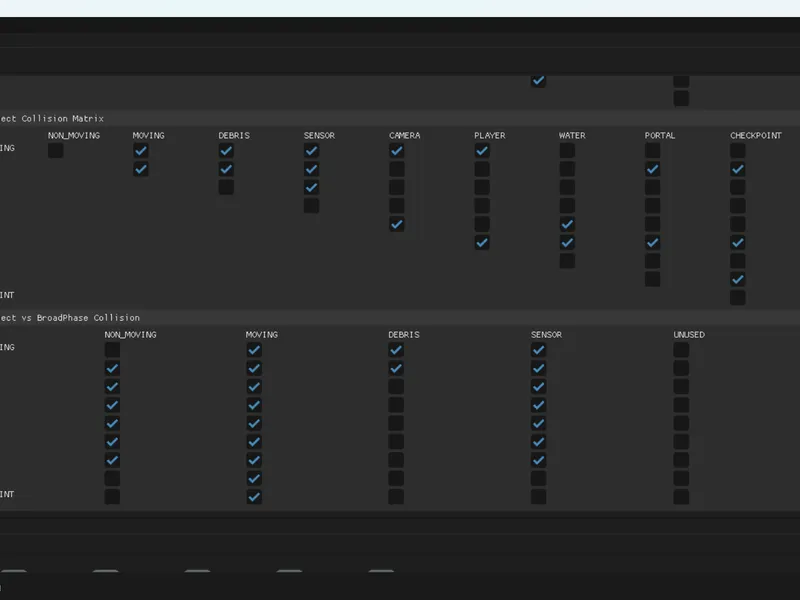Screen dimensions: 800x600
Task: Click the PORTAL column header text
Action: pos(660,135)
